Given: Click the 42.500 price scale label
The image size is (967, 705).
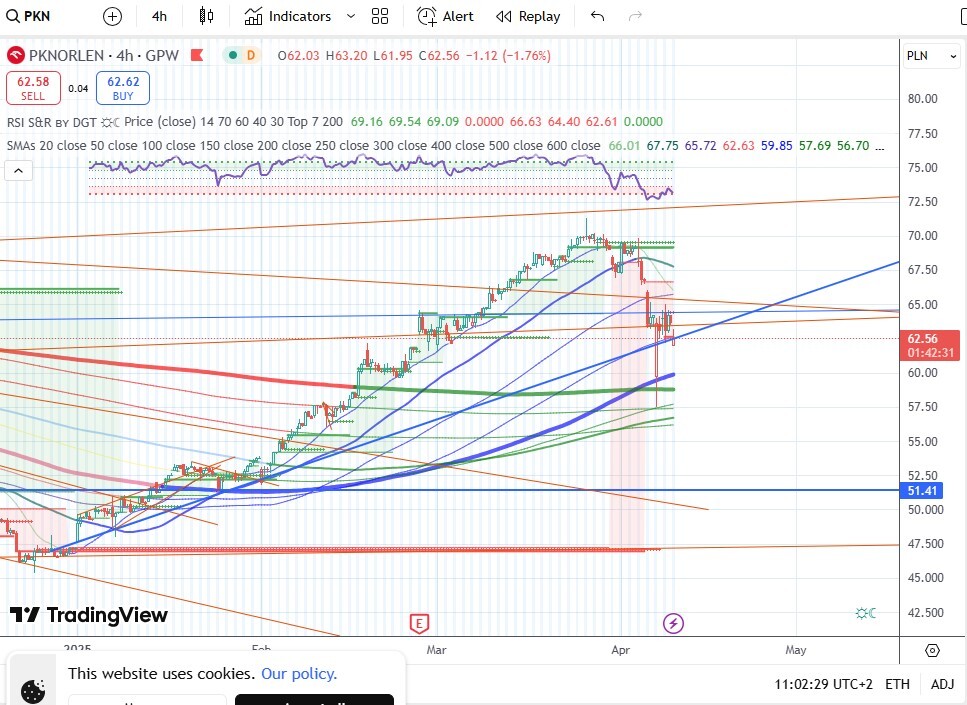Looking at the screenshot, I should click(x=926, y=612).
